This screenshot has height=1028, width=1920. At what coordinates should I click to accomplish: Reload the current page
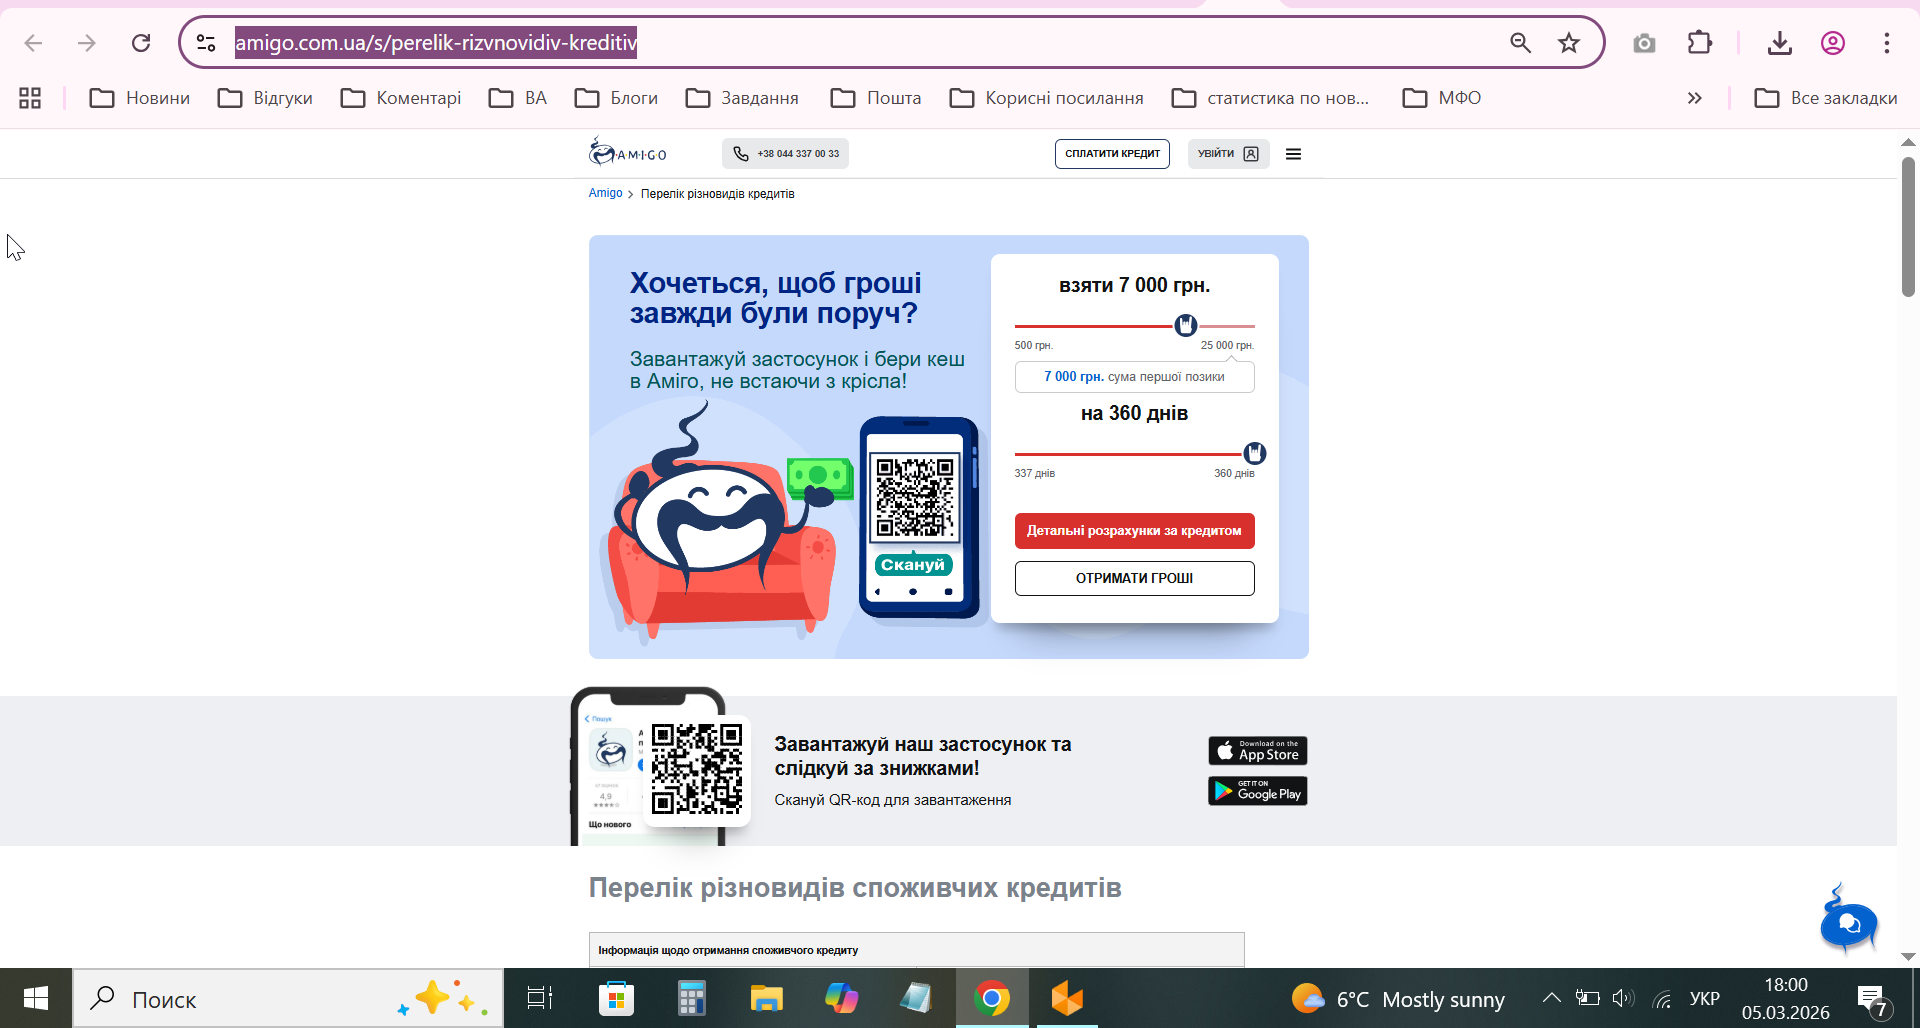click(141, 43)
